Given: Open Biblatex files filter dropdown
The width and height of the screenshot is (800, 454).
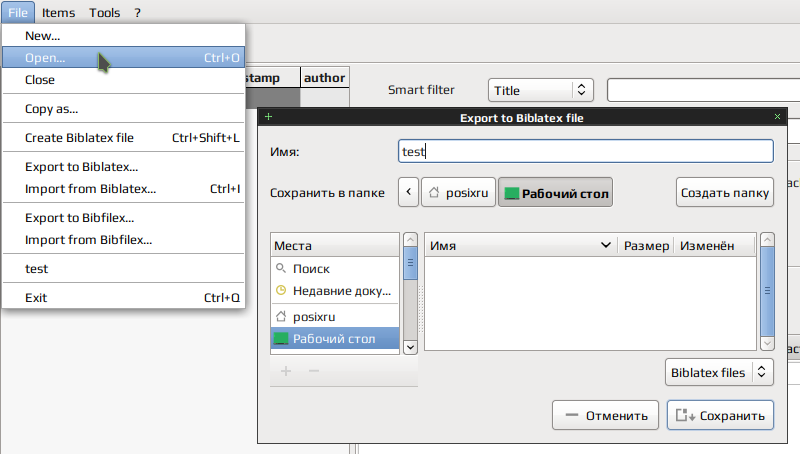Looking at the screenshot, I should (x=719, y=372).
